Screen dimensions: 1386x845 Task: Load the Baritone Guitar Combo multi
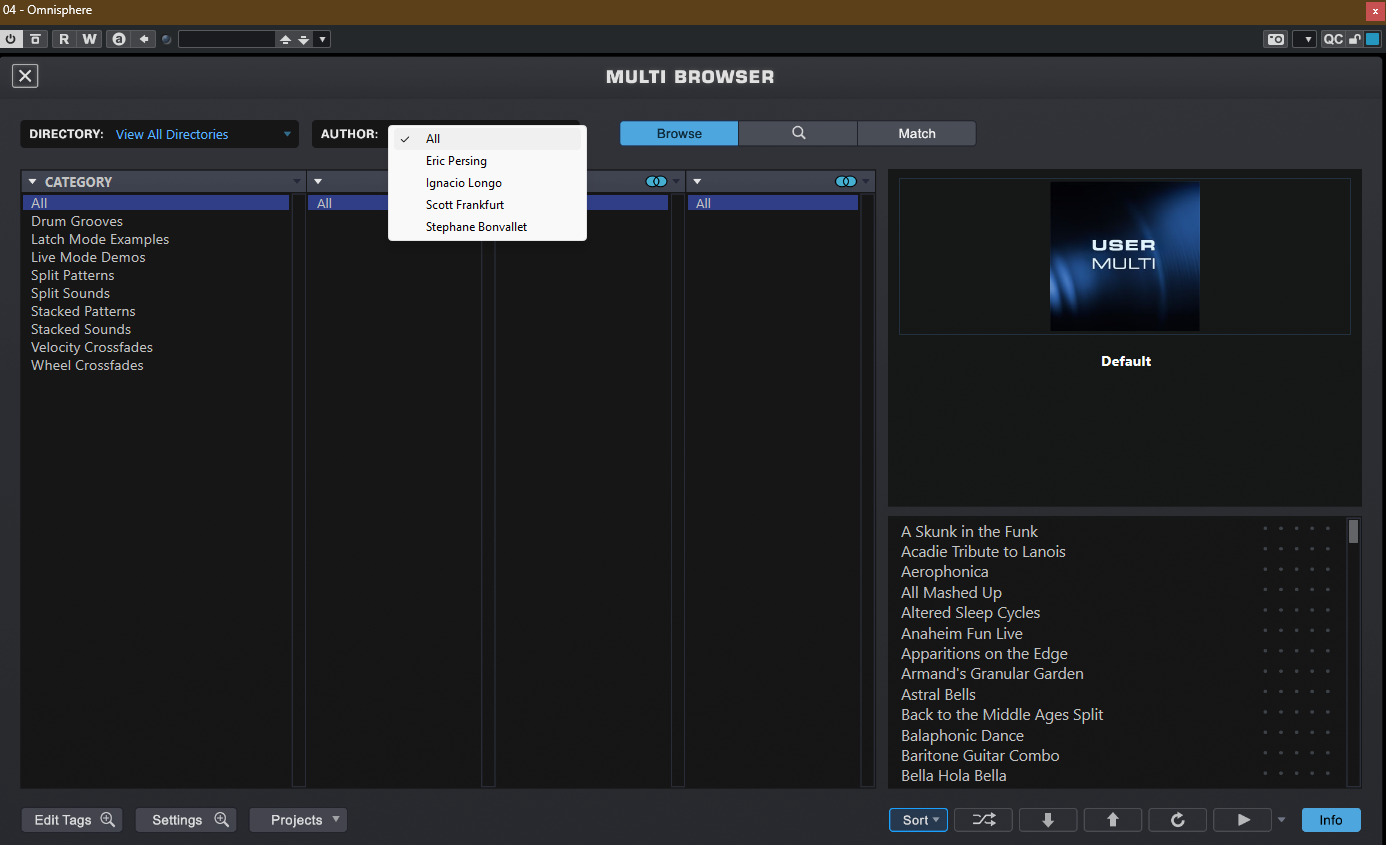point(980,755)
